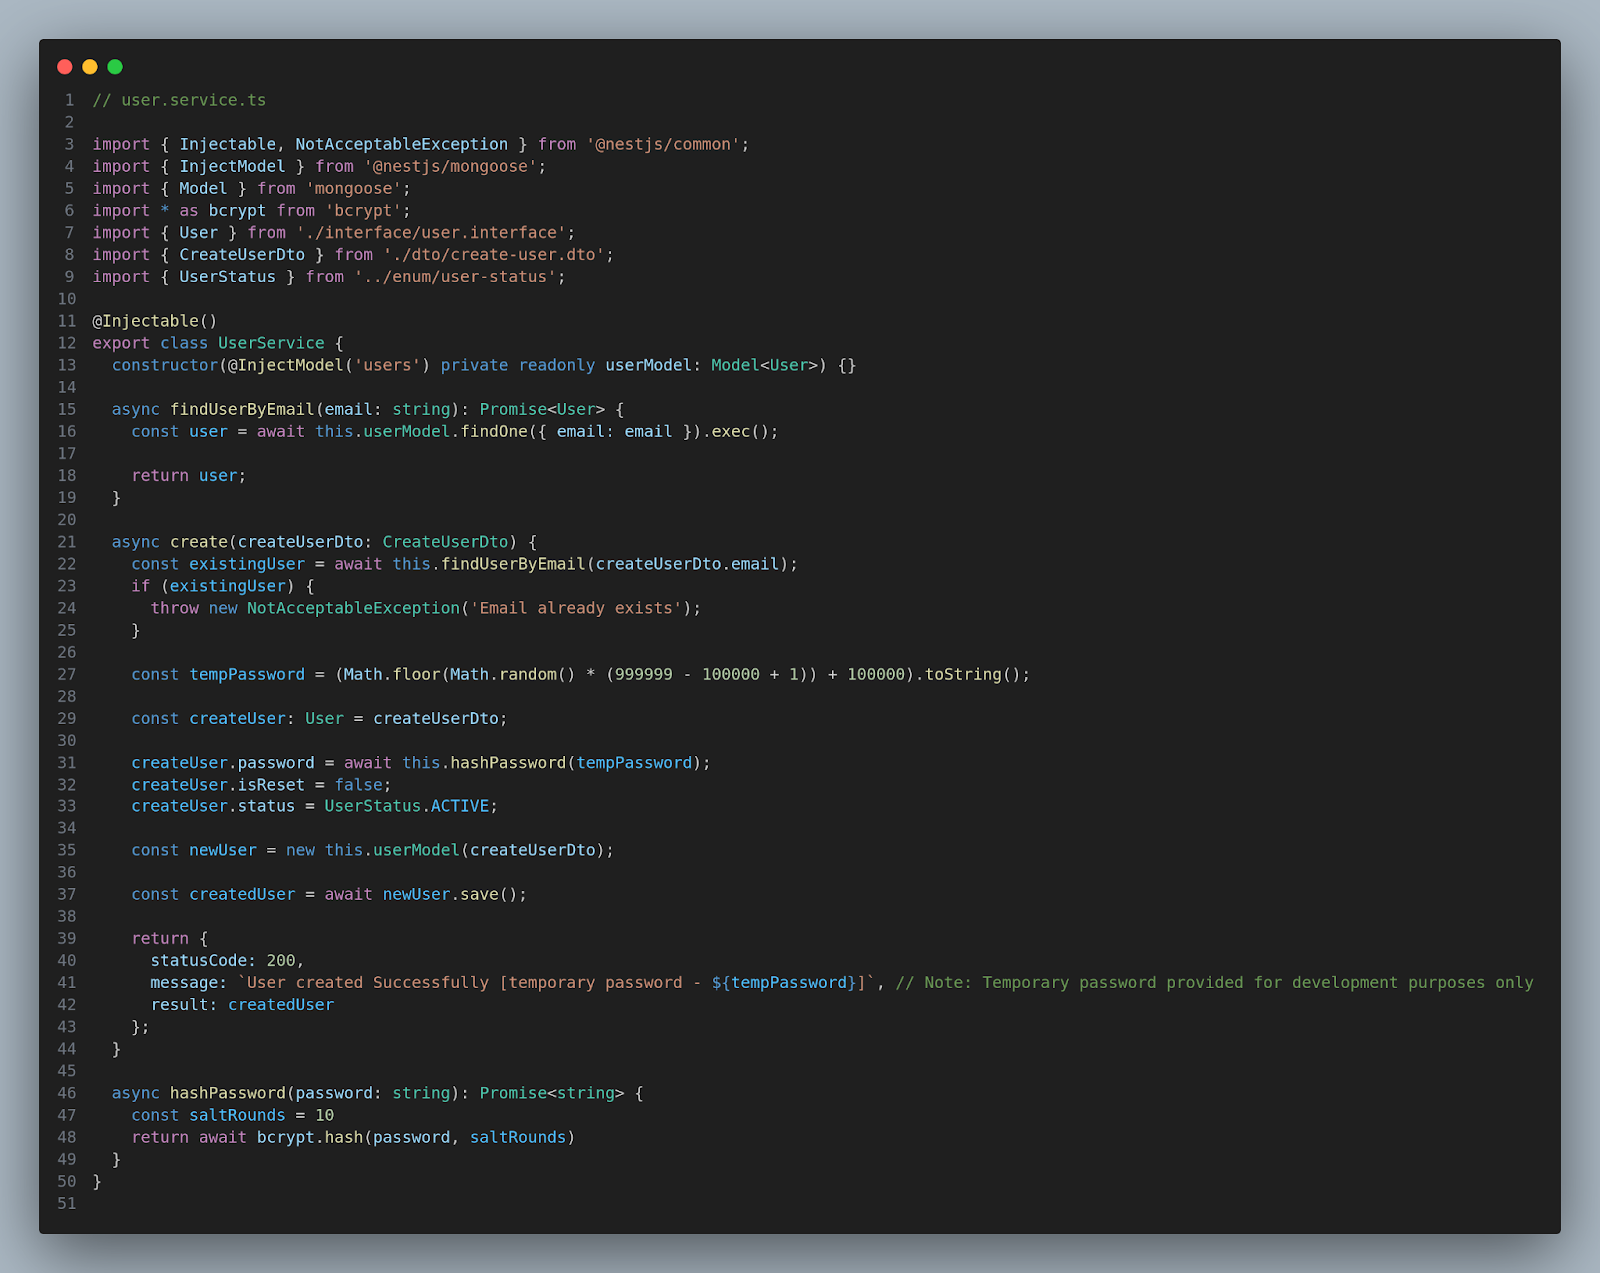Click line number 39 beside return
The height and width of the screenshot is (1273, 1600).
[66, 938]
